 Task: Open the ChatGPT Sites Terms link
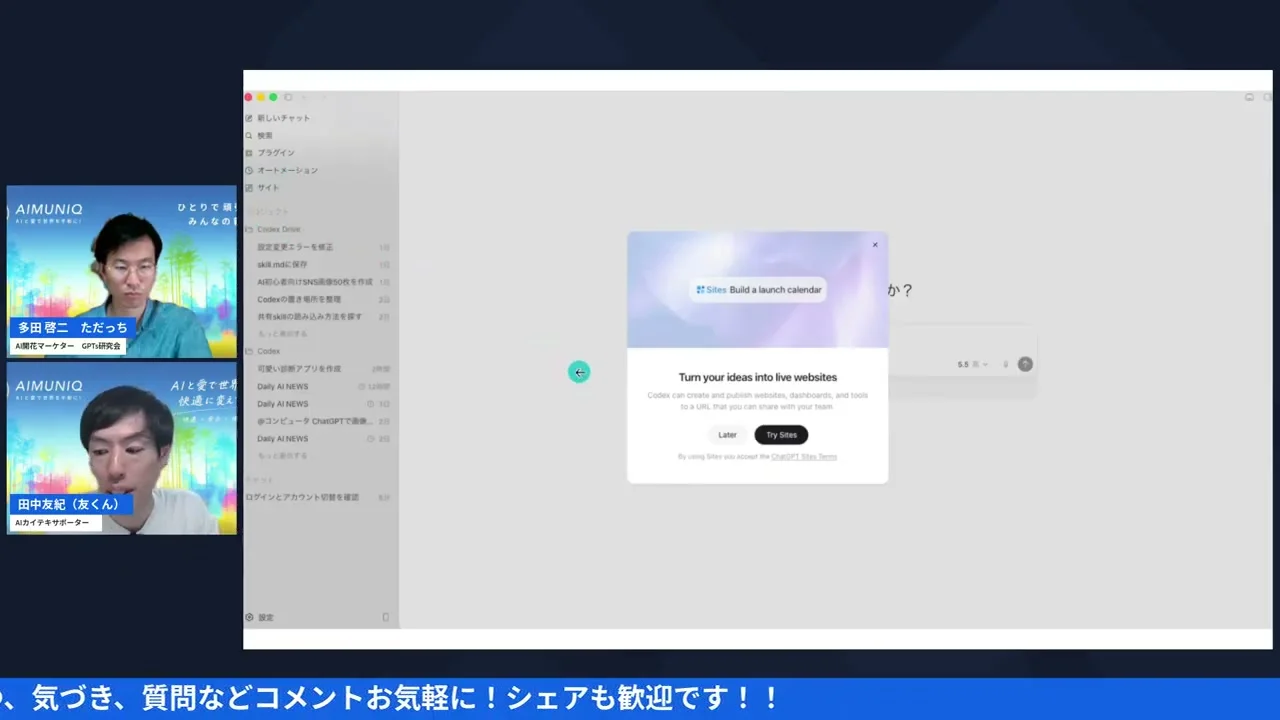click(804, 457)
